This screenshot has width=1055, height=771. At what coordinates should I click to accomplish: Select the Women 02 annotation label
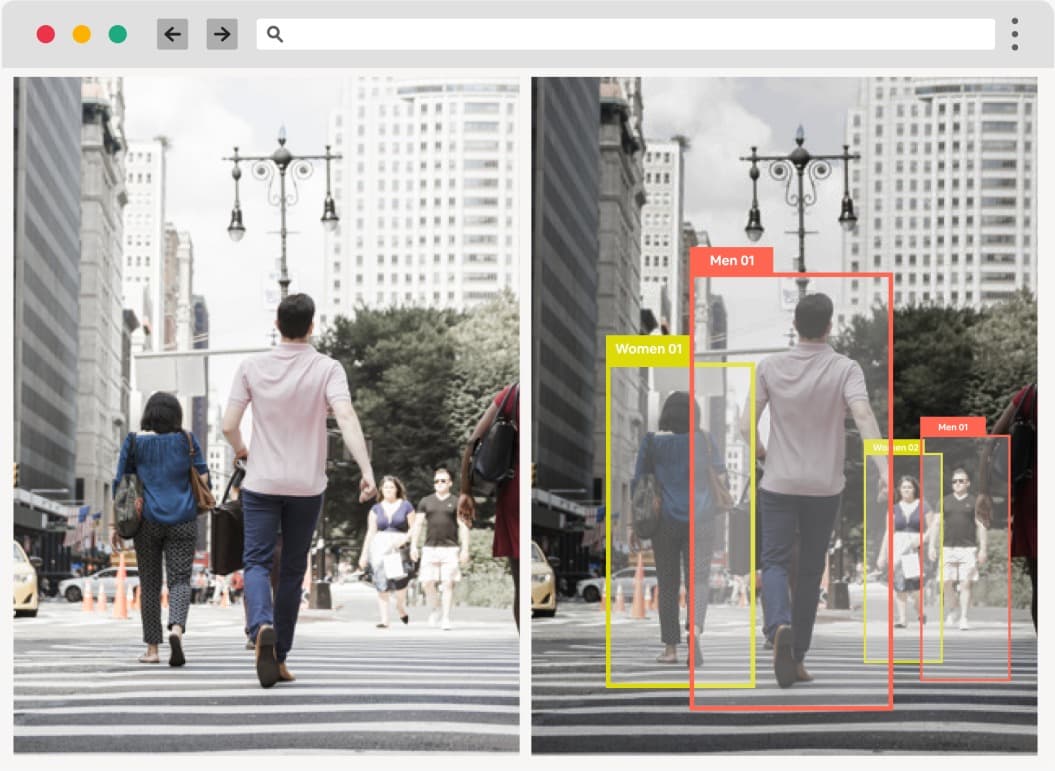click(896, 447)
